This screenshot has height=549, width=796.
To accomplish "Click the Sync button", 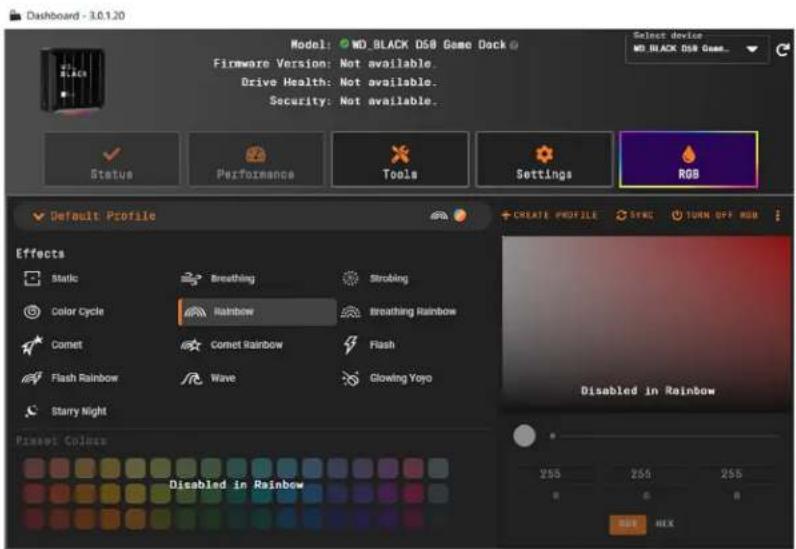I will [x=635, y=215].
